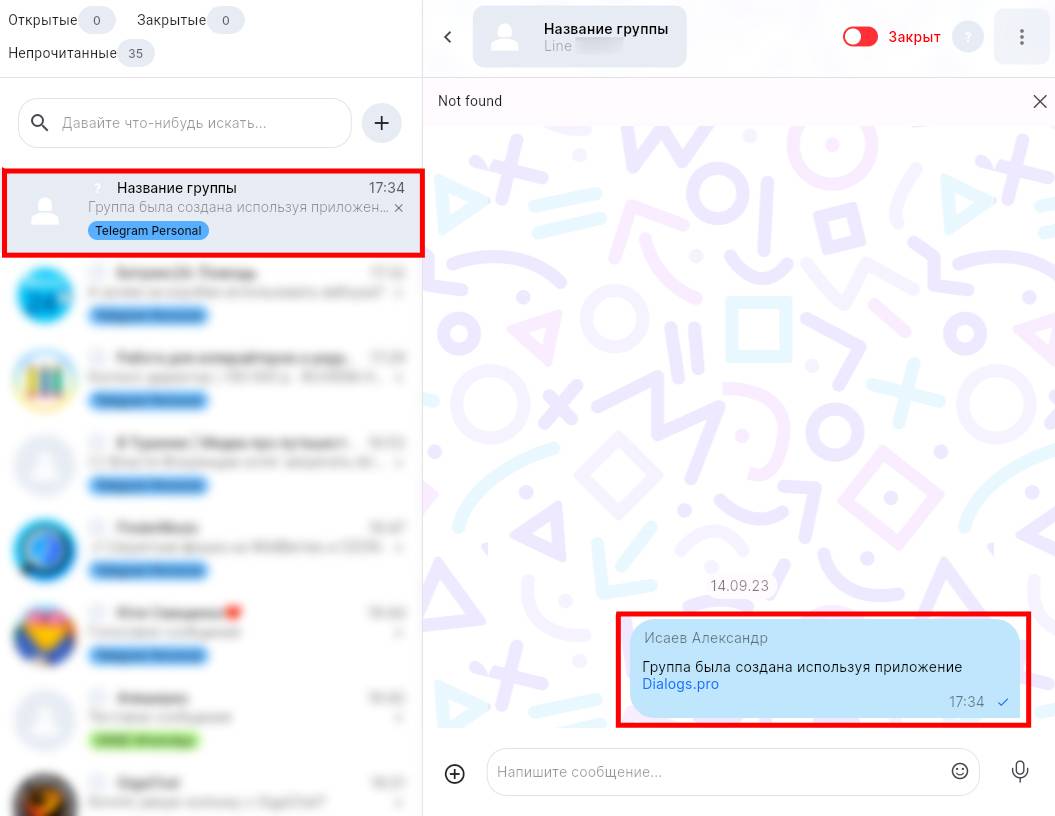Click the attachment plus icon near message field
Viewport: 1055px width, 816px height.
point(455,773)
